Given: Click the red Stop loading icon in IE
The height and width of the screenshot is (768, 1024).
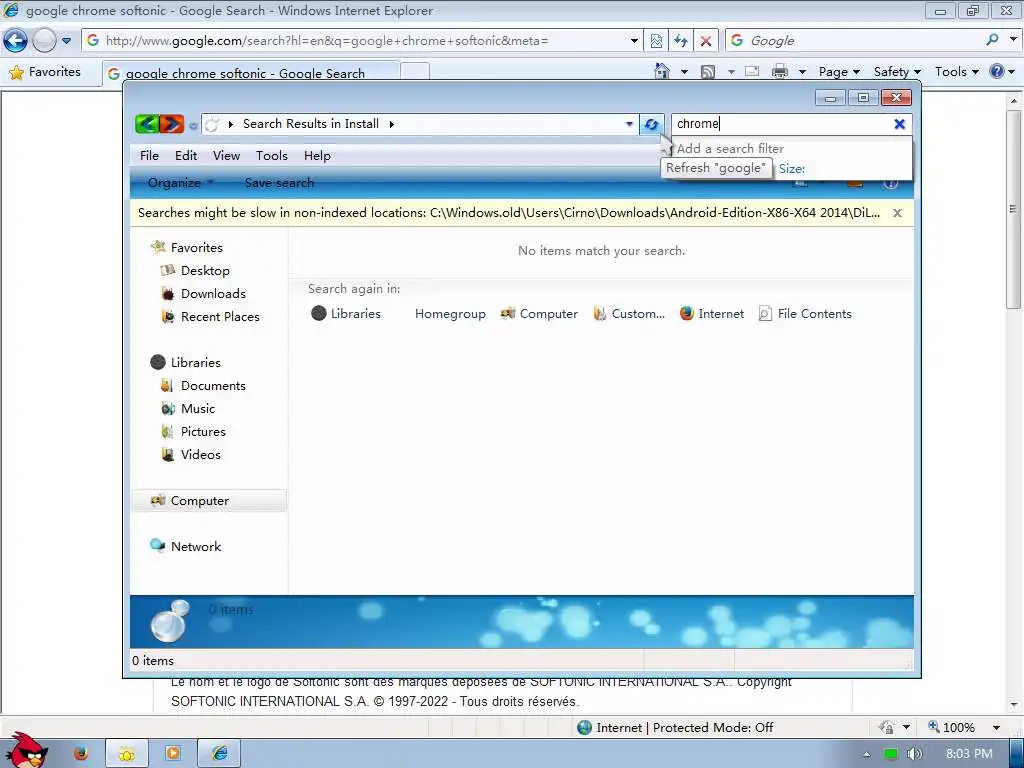Looking at the screenshot, I should click(706, 40).
